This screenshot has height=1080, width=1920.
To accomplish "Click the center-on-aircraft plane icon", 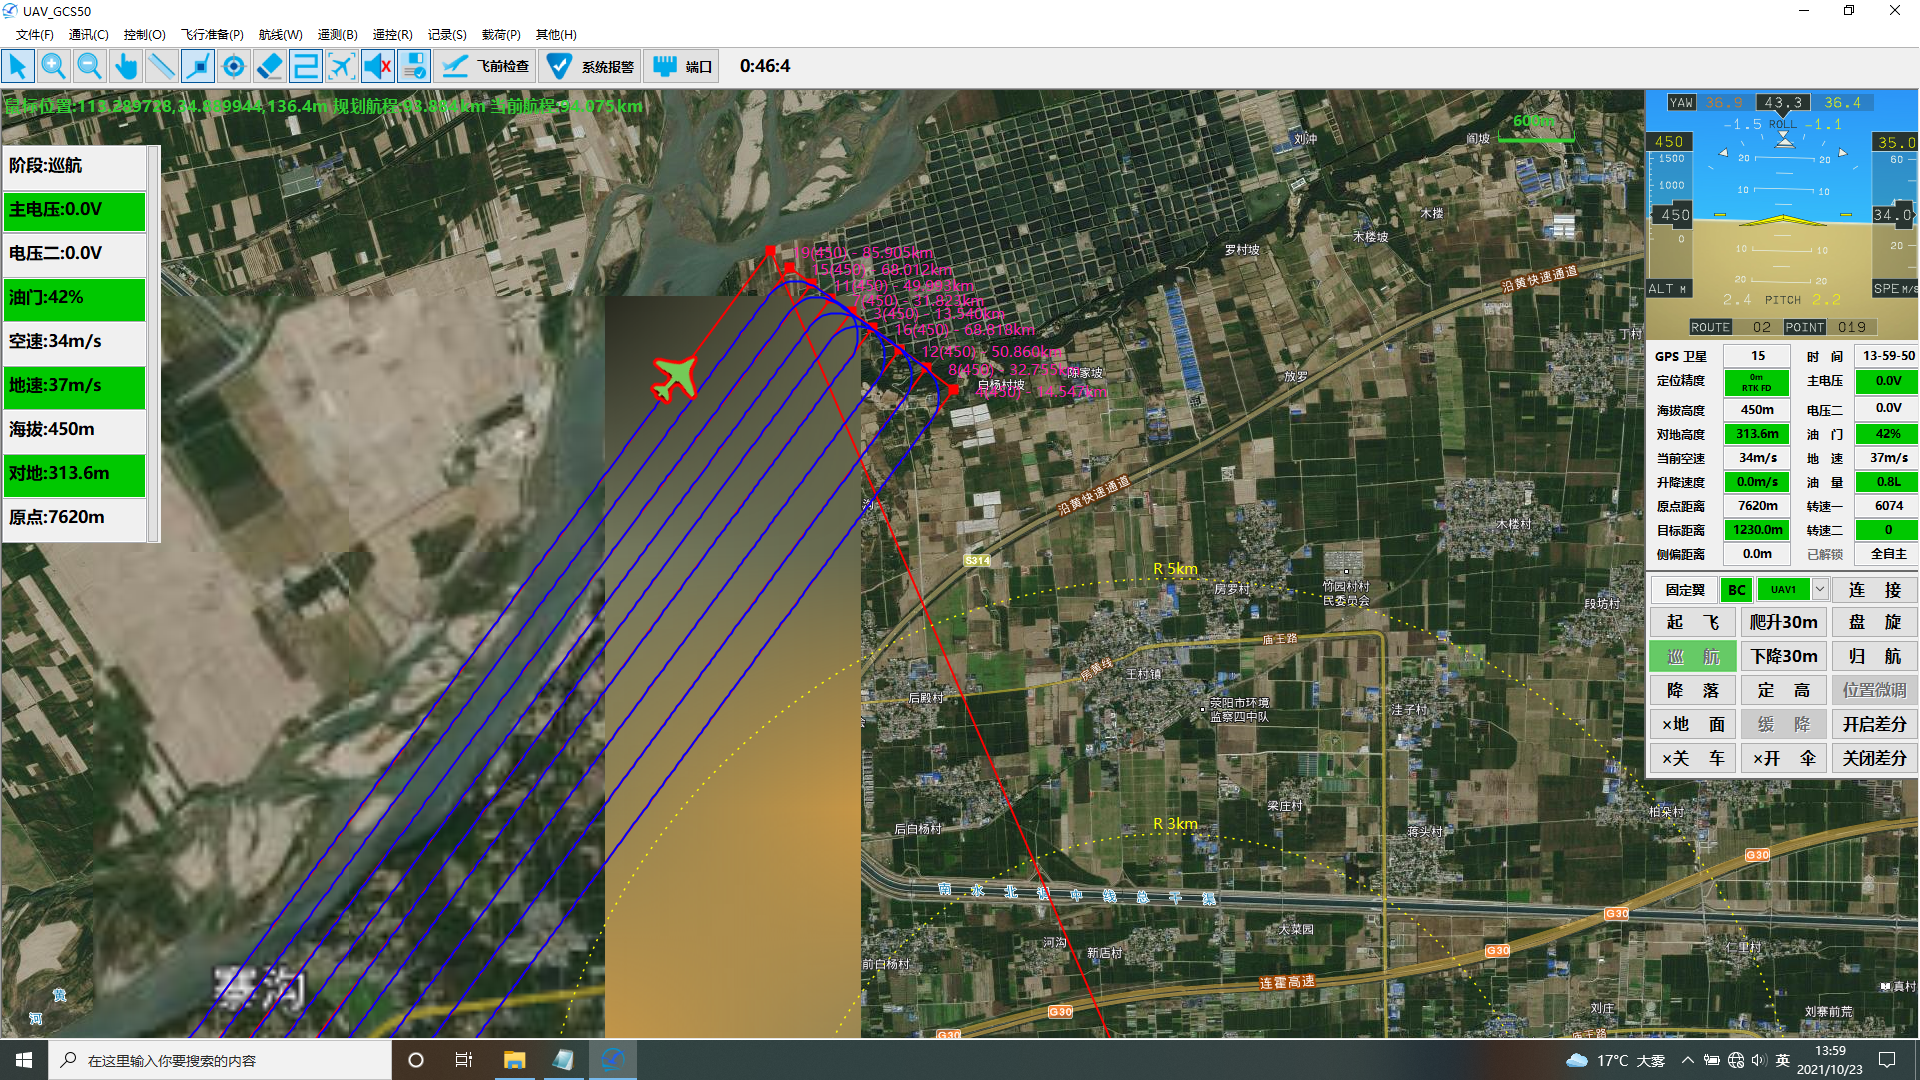I will click(x=341, y=67).
